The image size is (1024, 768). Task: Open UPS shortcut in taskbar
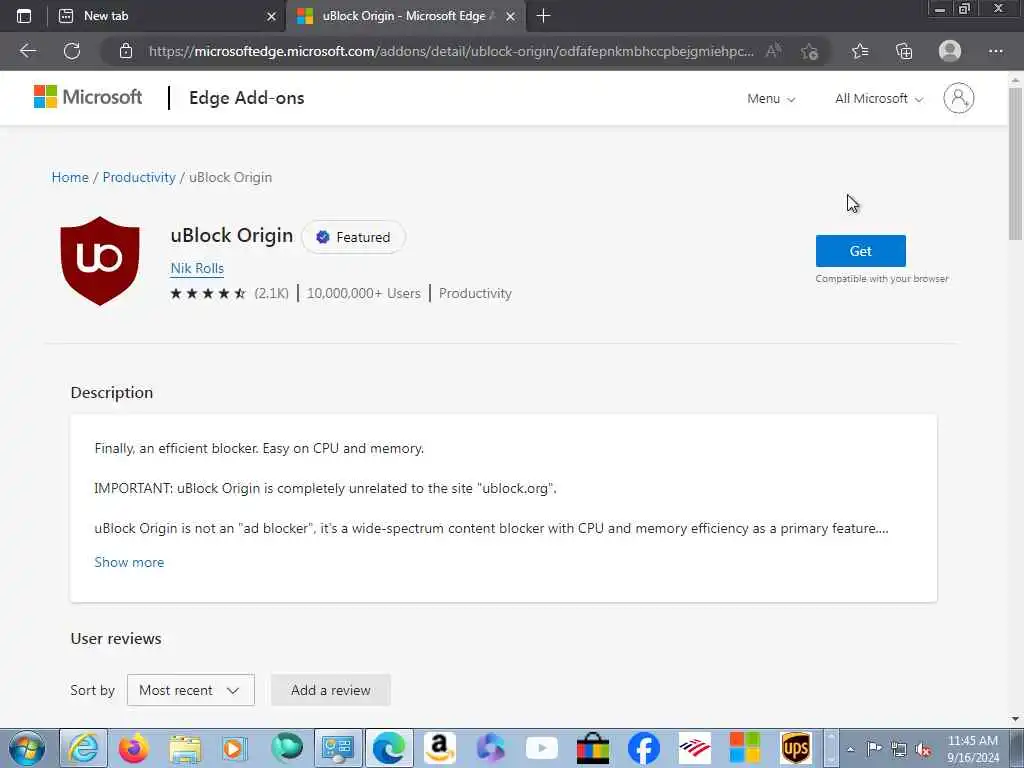tap(795, 748)
